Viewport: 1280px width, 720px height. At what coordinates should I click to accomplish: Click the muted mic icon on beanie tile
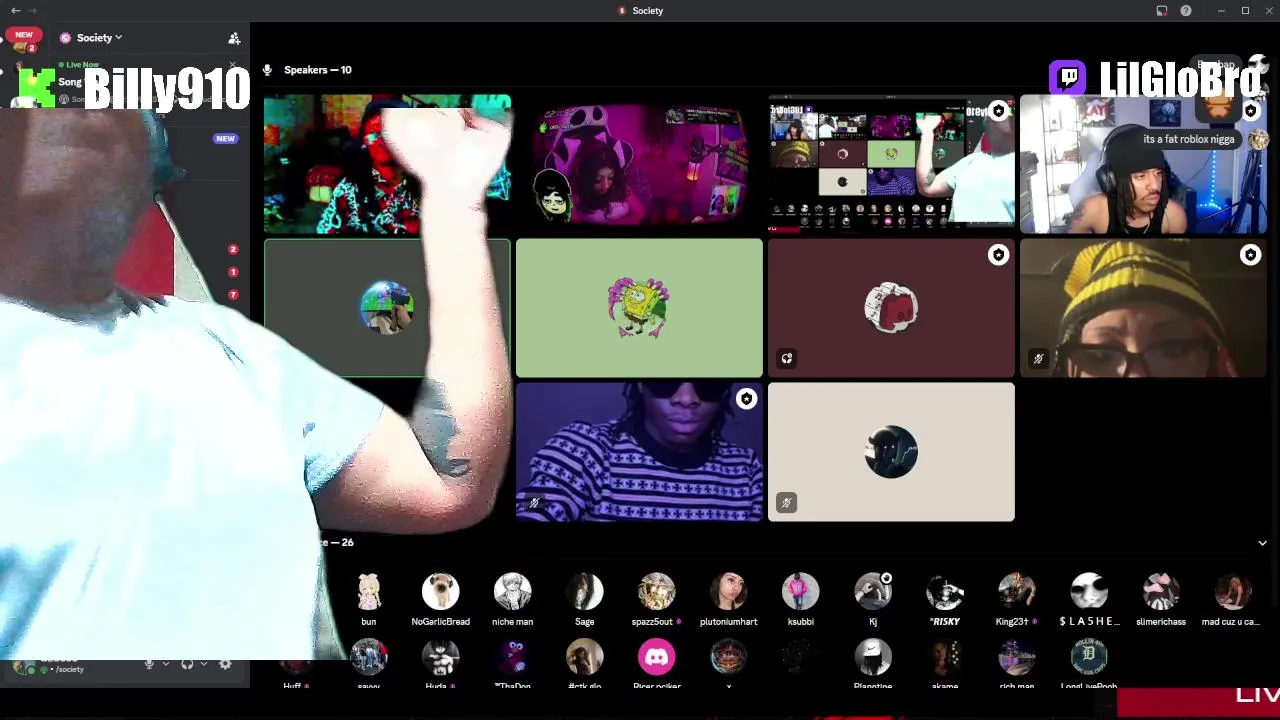(1039, 359)
